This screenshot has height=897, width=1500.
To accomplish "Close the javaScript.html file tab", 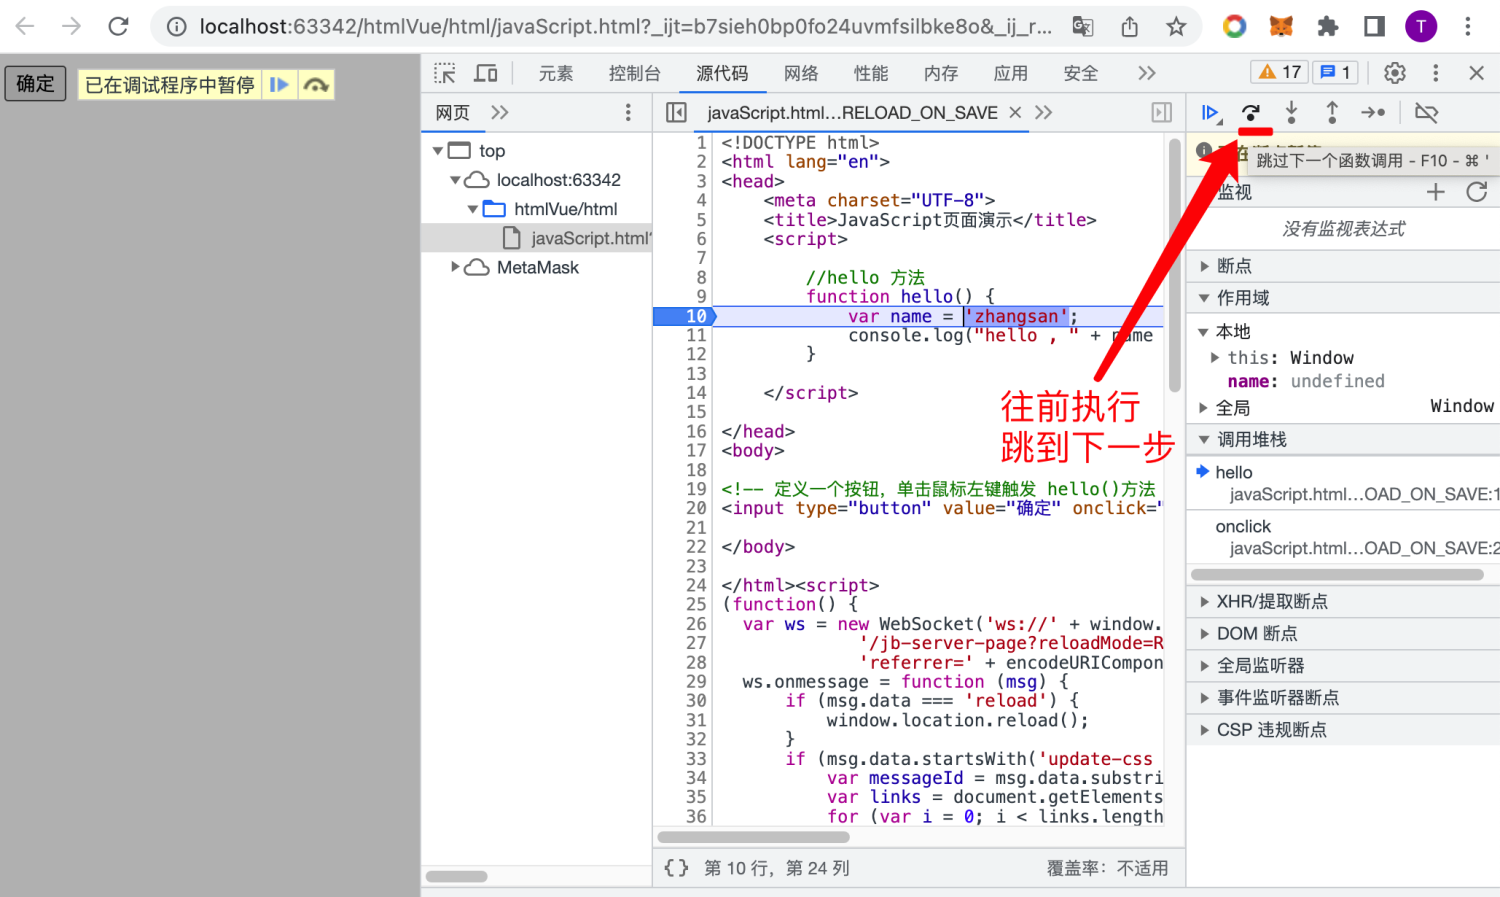I will 1015,113.
